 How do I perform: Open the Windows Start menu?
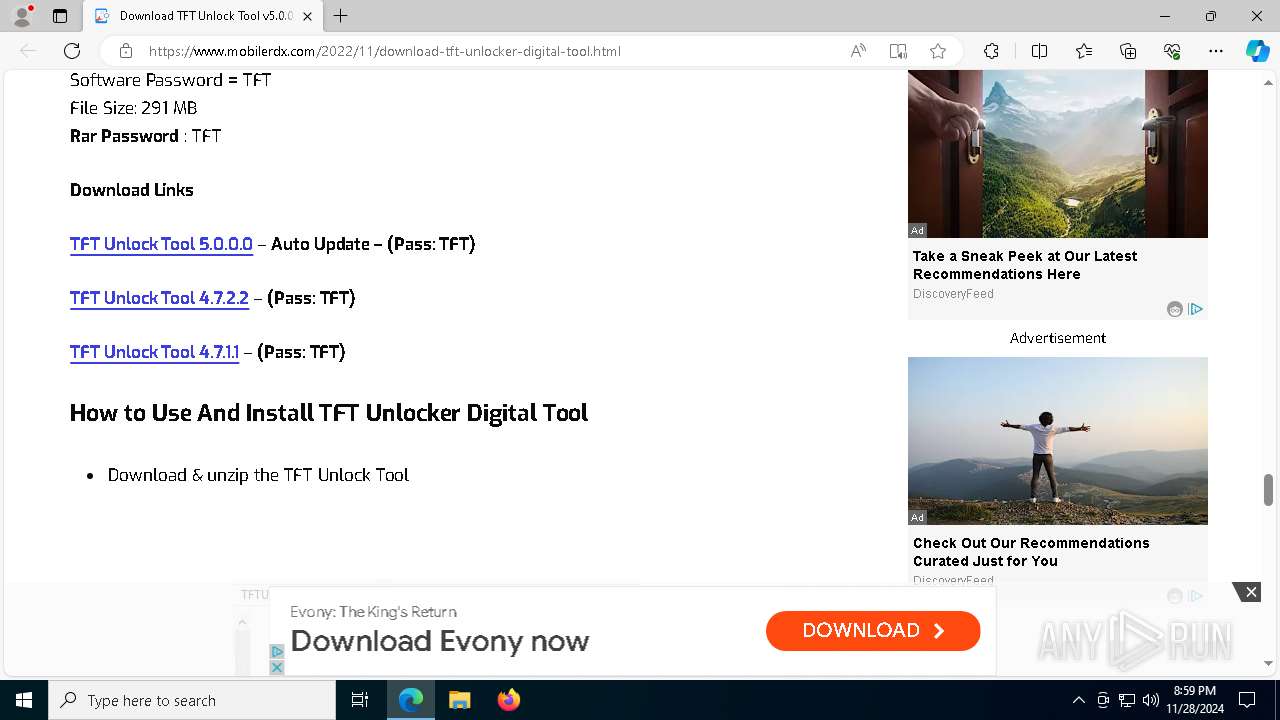pos(24,700)
